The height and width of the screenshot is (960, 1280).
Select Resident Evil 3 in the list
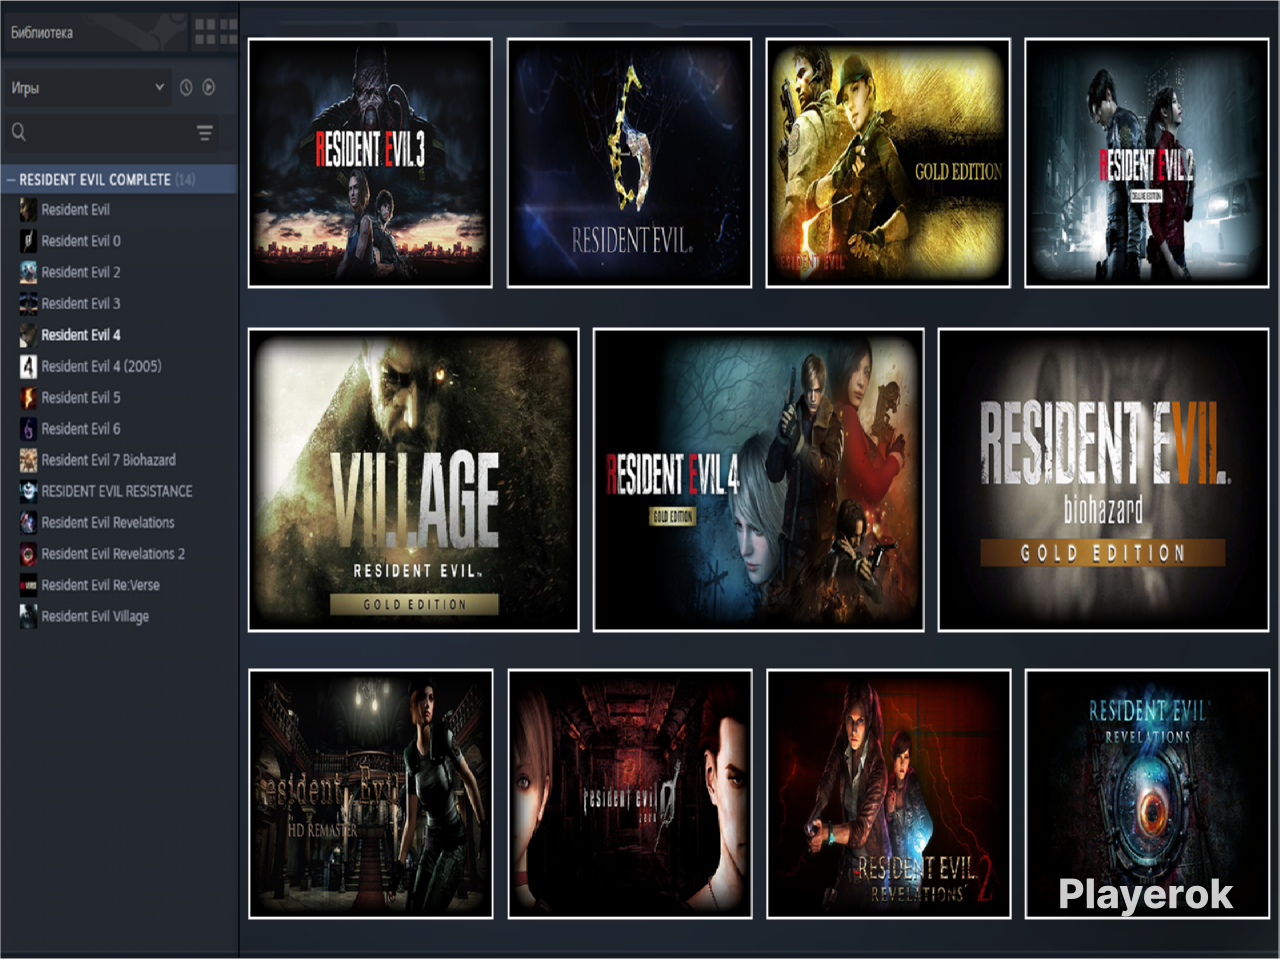coord(70,303)
